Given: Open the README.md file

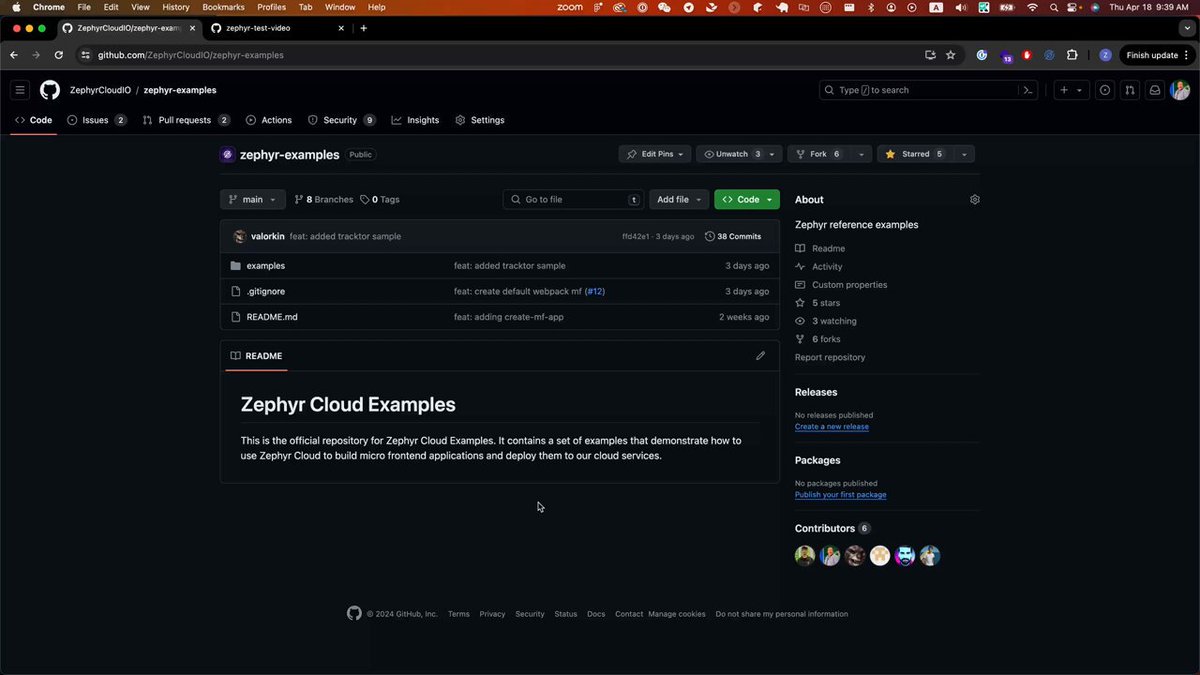Looking at the screenshot, I should [272, 317].
